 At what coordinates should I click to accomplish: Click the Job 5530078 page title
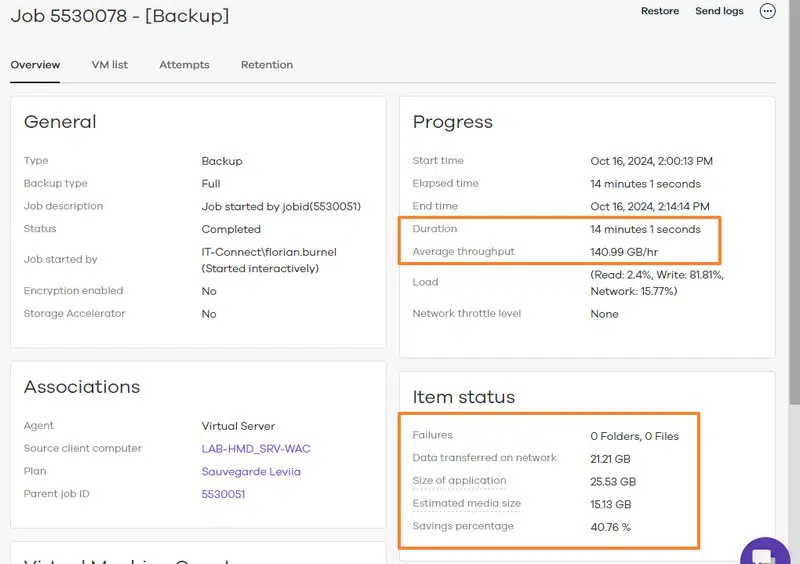pyautogui.click(x=120, y=15)
